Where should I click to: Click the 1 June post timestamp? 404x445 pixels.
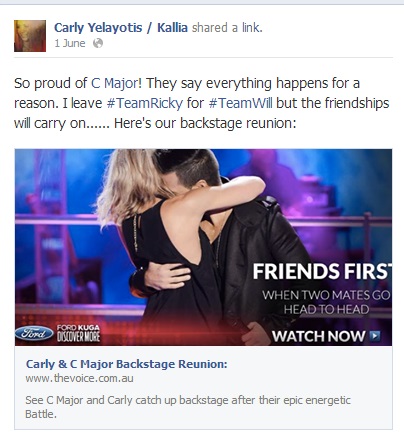click(x=70, y=43)
